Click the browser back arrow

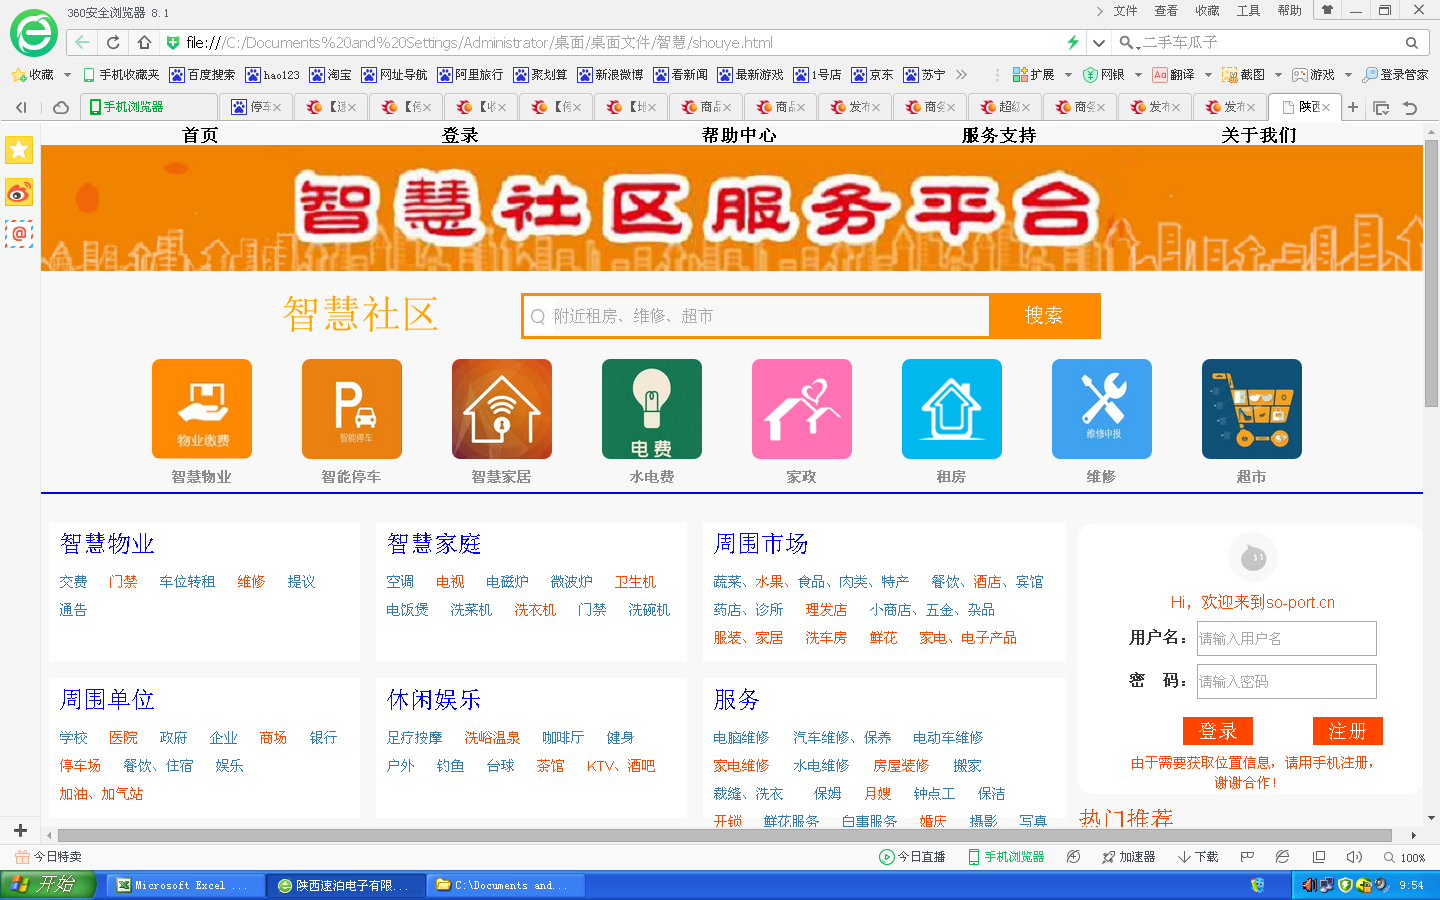[82, 42]
